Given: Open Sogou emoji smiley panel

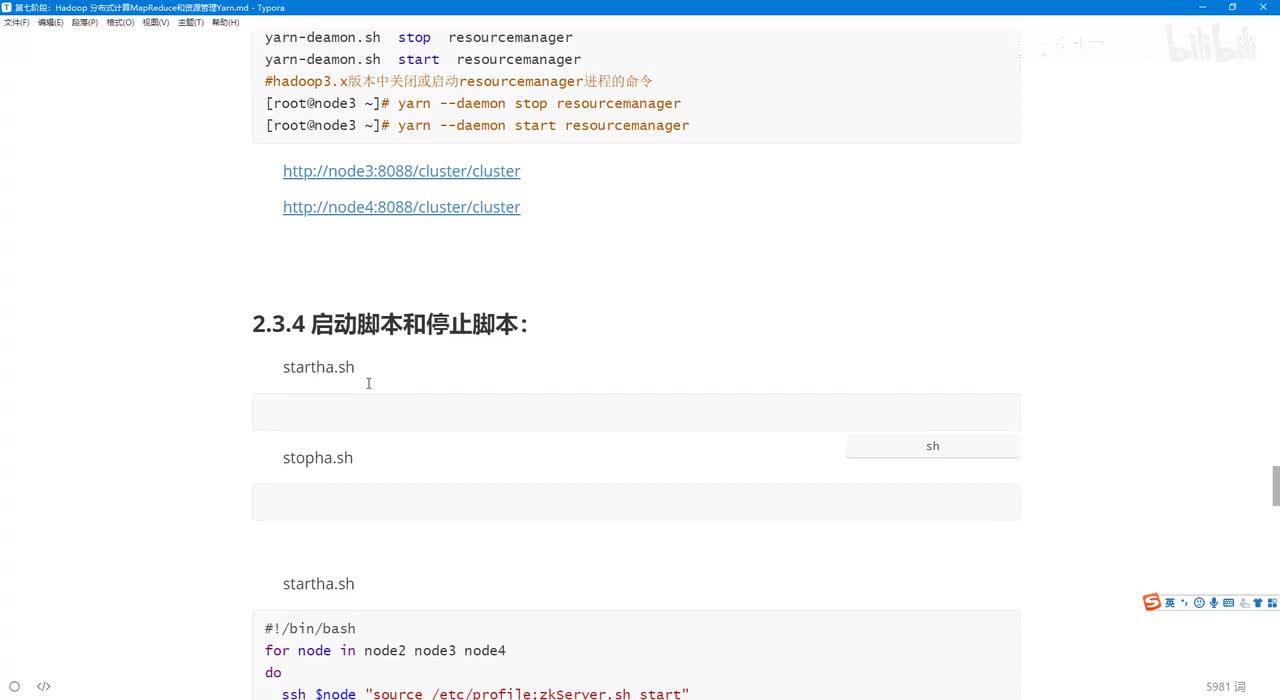Looking at the screenshot, I should (1199, 603).
